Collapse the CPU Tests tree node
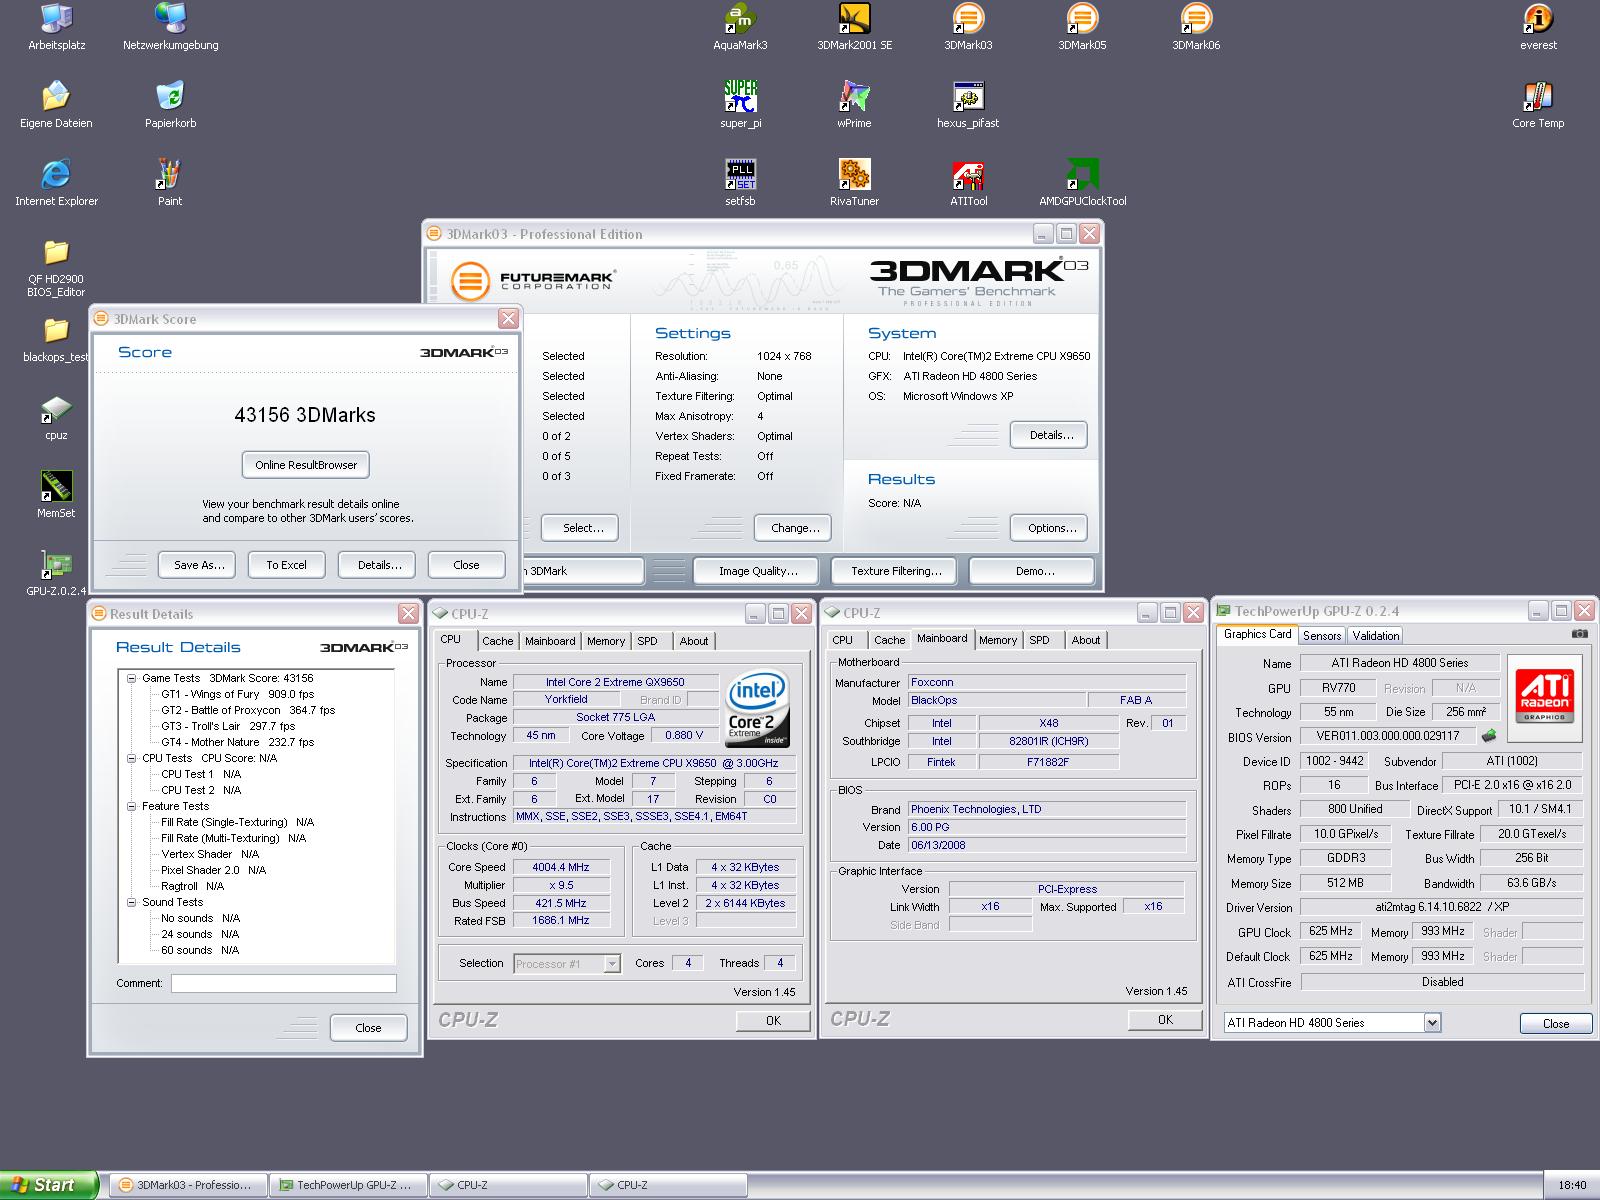This screenshot has width=1600, height=1200. click(131, 758)
